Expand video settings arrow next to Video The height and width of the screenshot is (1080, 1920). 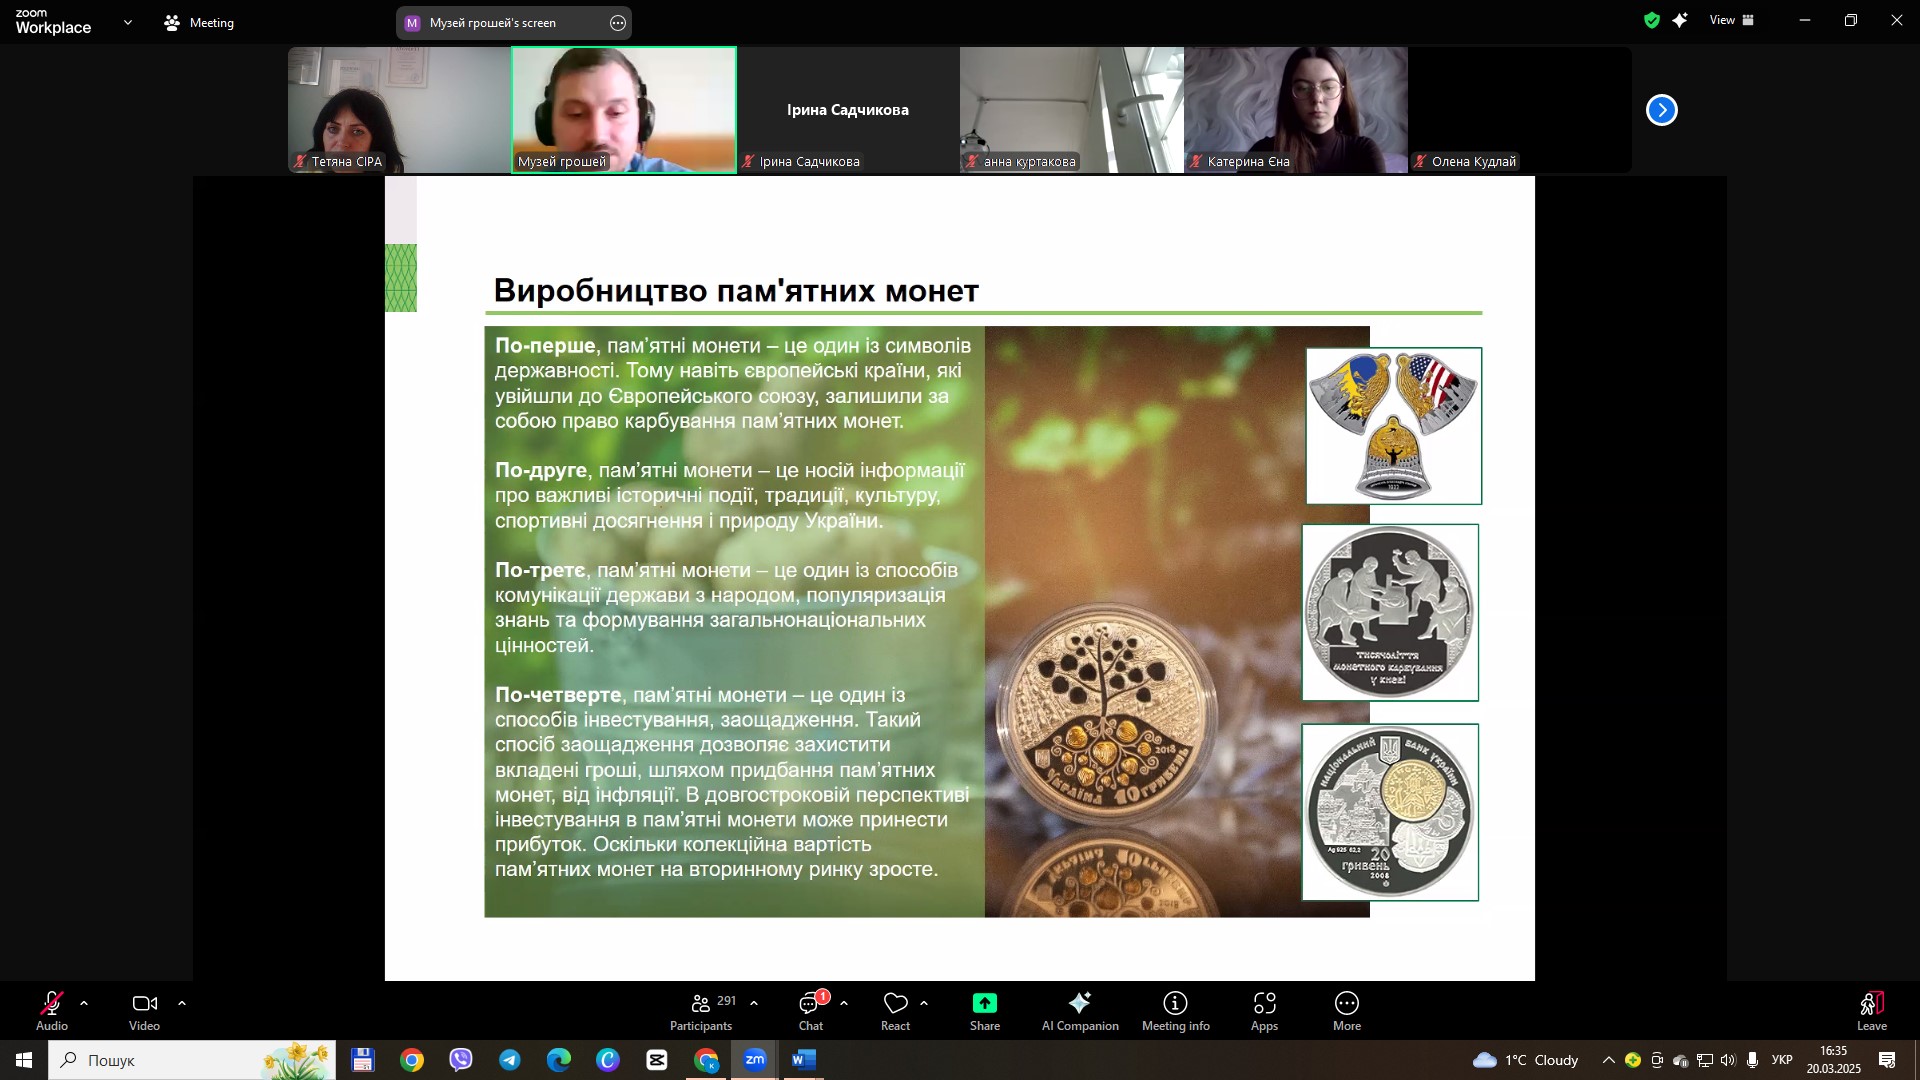[182, 1003]
